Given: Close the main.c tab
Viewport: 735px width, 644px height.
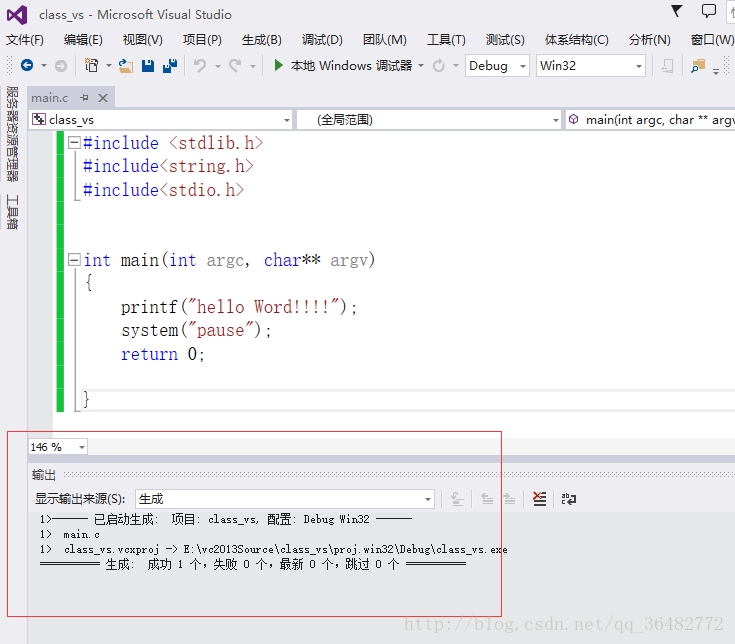Looking at the screenshot, I should 102,97.
